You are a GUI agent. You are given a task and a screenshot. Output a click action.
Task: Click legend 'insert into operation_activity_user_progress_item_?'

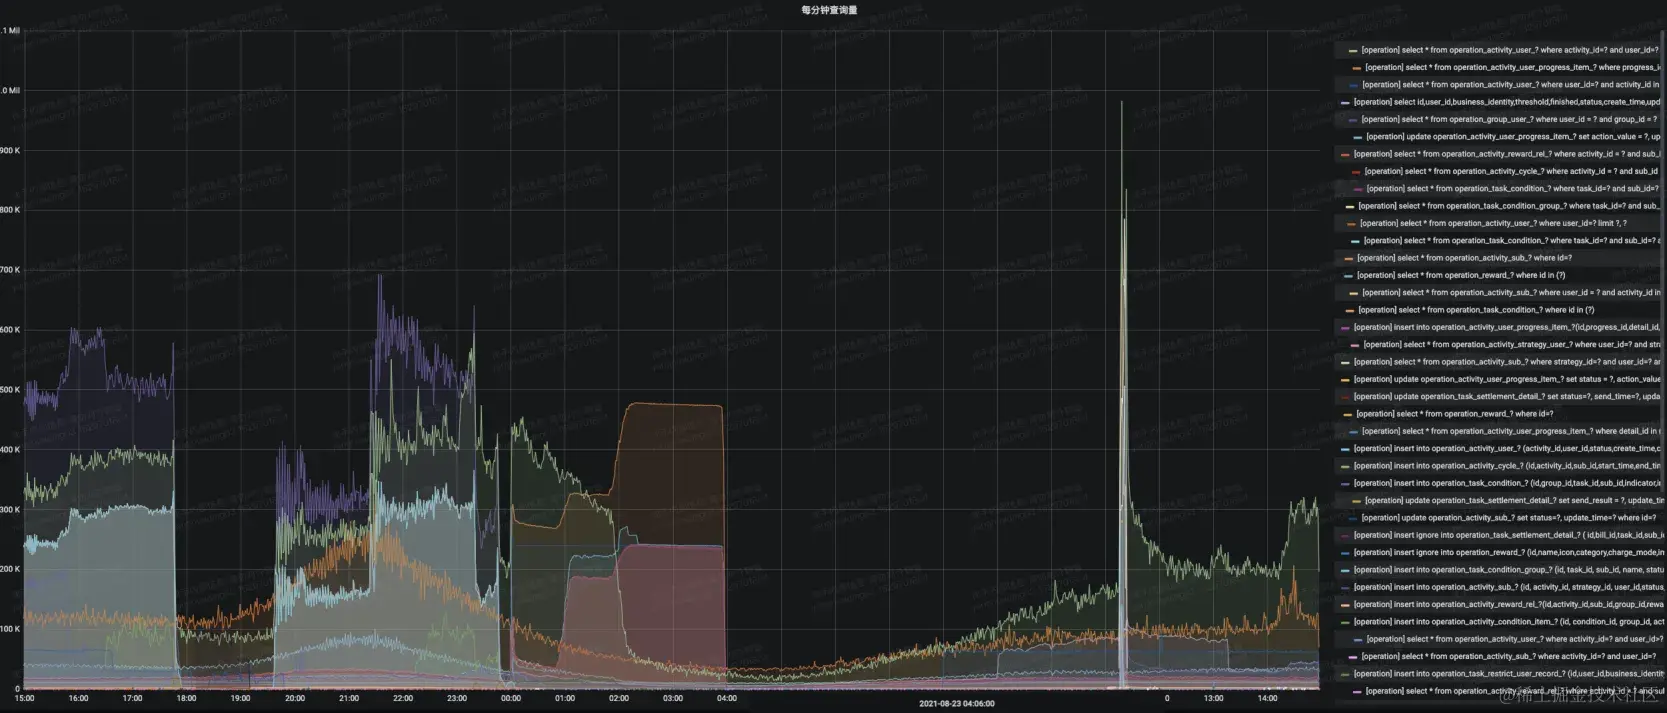[x=1507, y=327]
